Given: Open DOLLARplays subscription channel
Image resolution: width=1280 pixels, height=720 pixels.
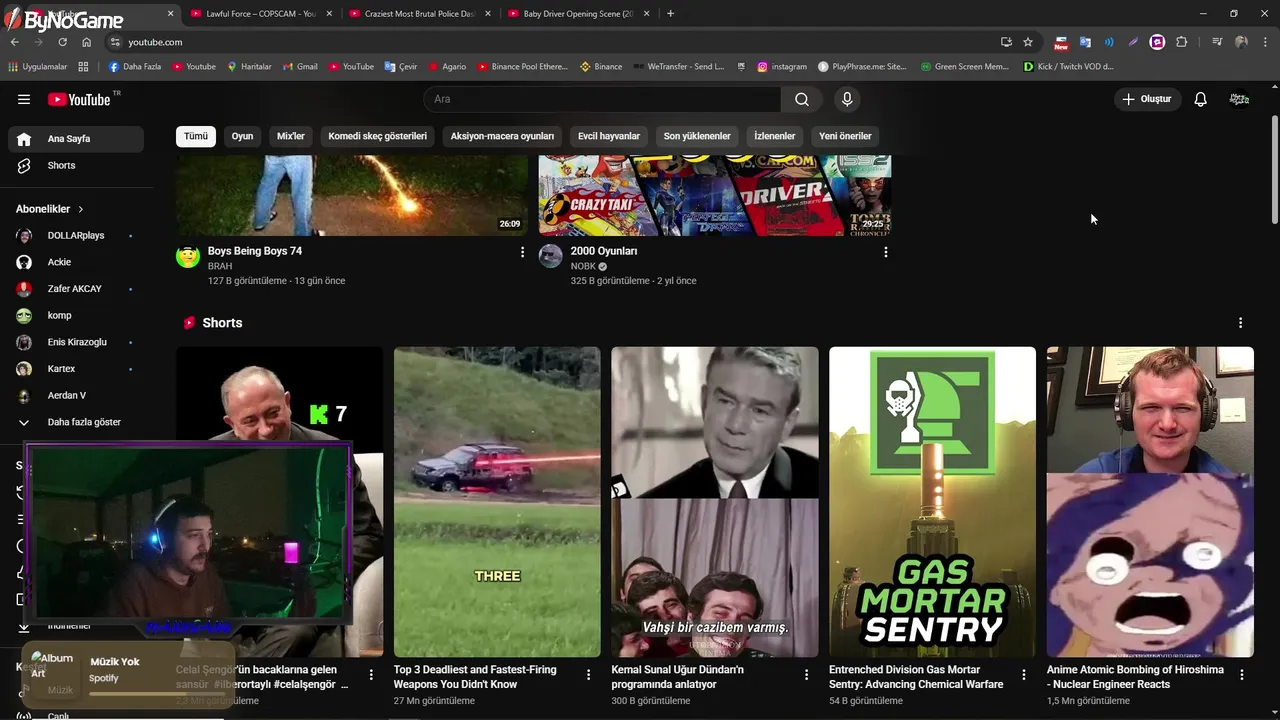Looking at the screenshot, I should point(76,235).
